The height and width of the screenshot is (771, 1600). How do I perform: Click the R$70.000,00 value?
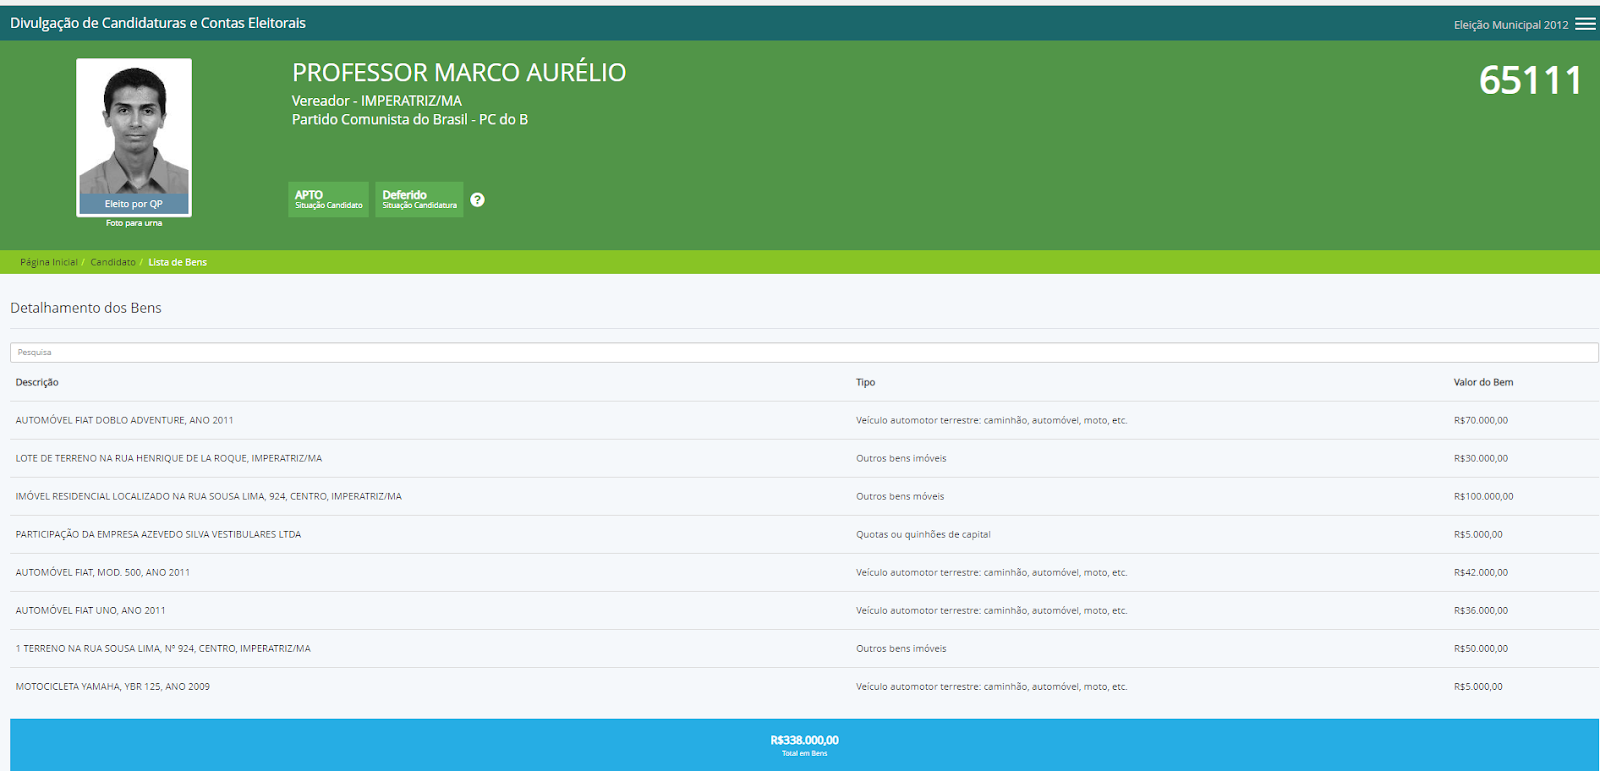tap(1481, 420)
